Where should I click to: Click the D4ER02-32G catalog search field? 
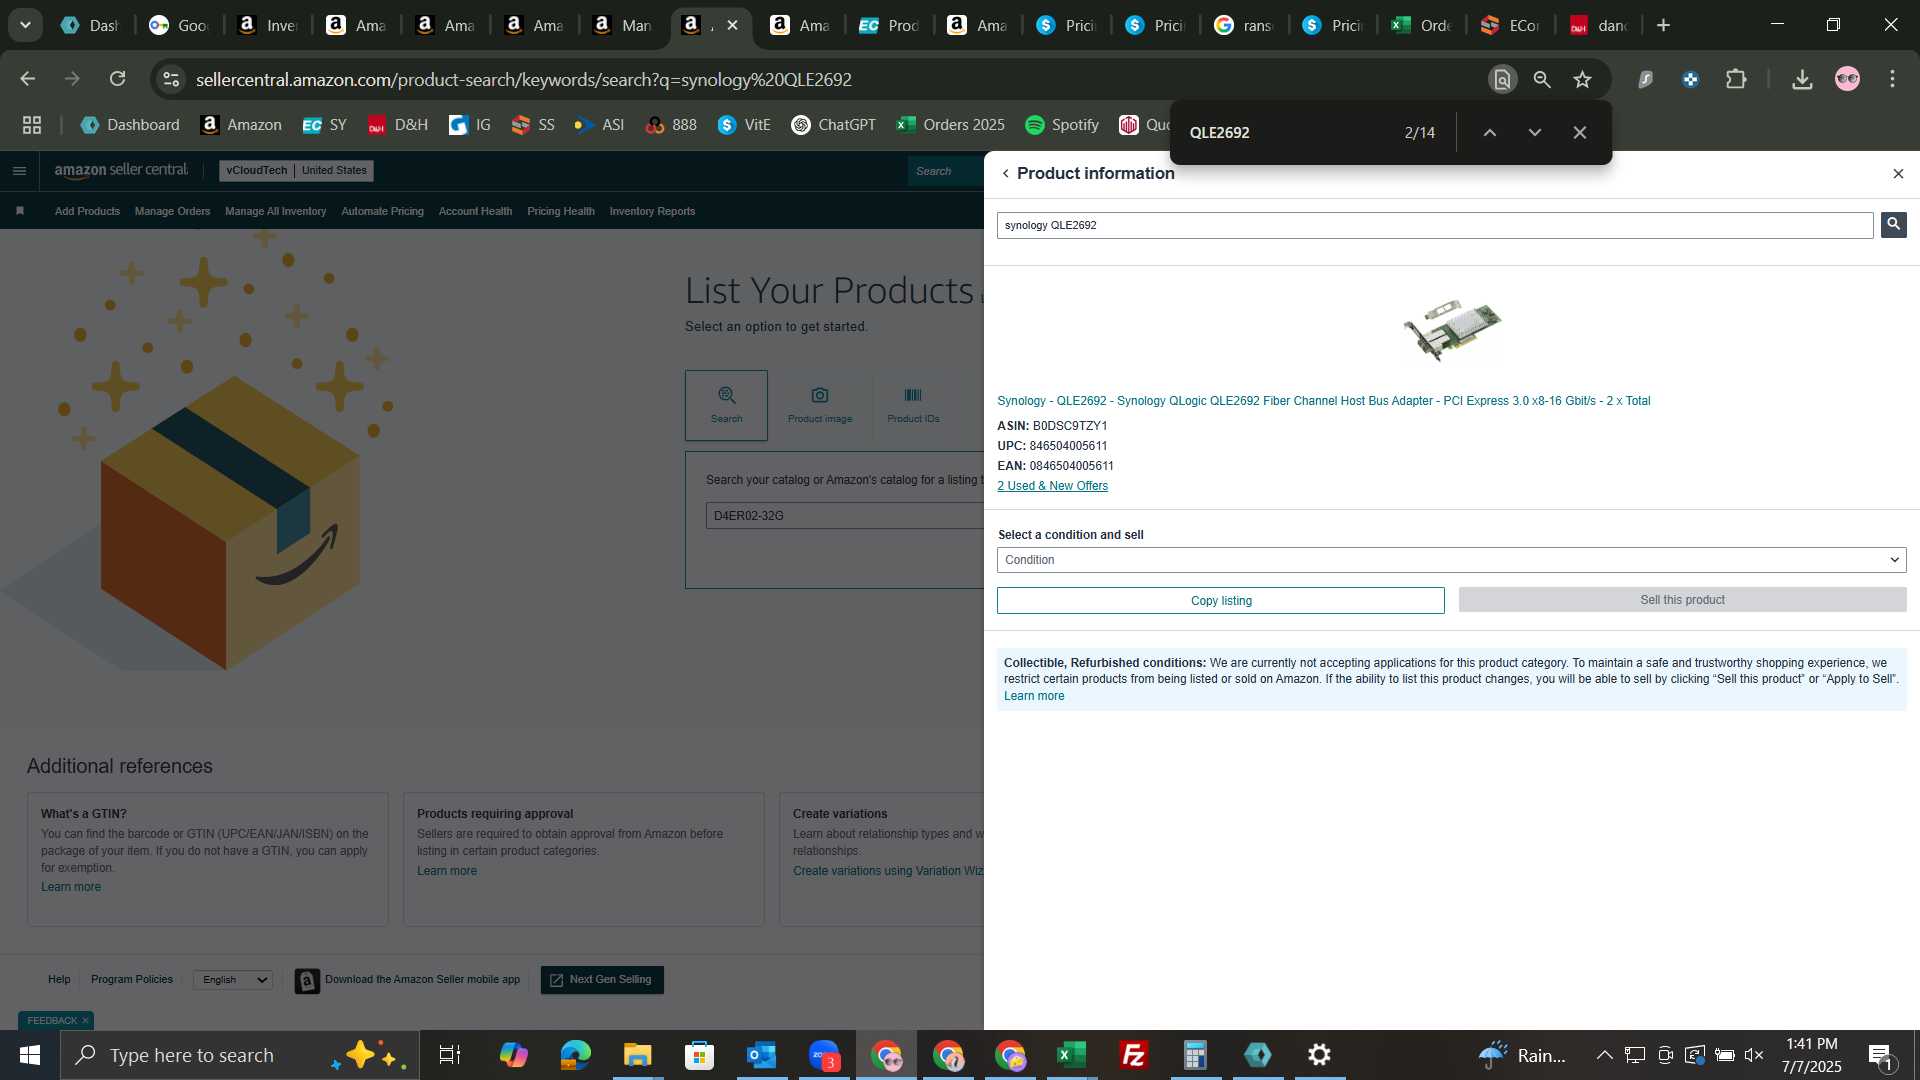(x=845, y=516)
